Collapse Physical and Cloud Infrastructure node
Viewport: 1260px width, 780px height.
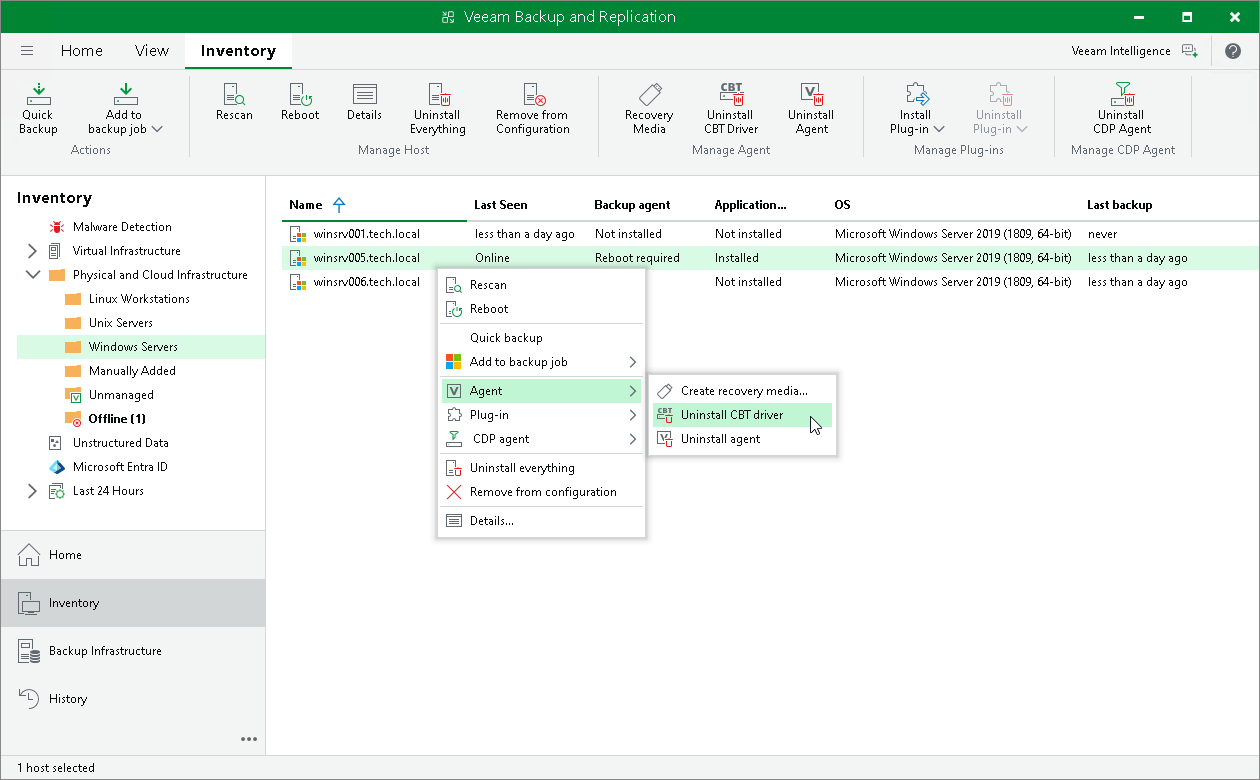pos(32,275)
